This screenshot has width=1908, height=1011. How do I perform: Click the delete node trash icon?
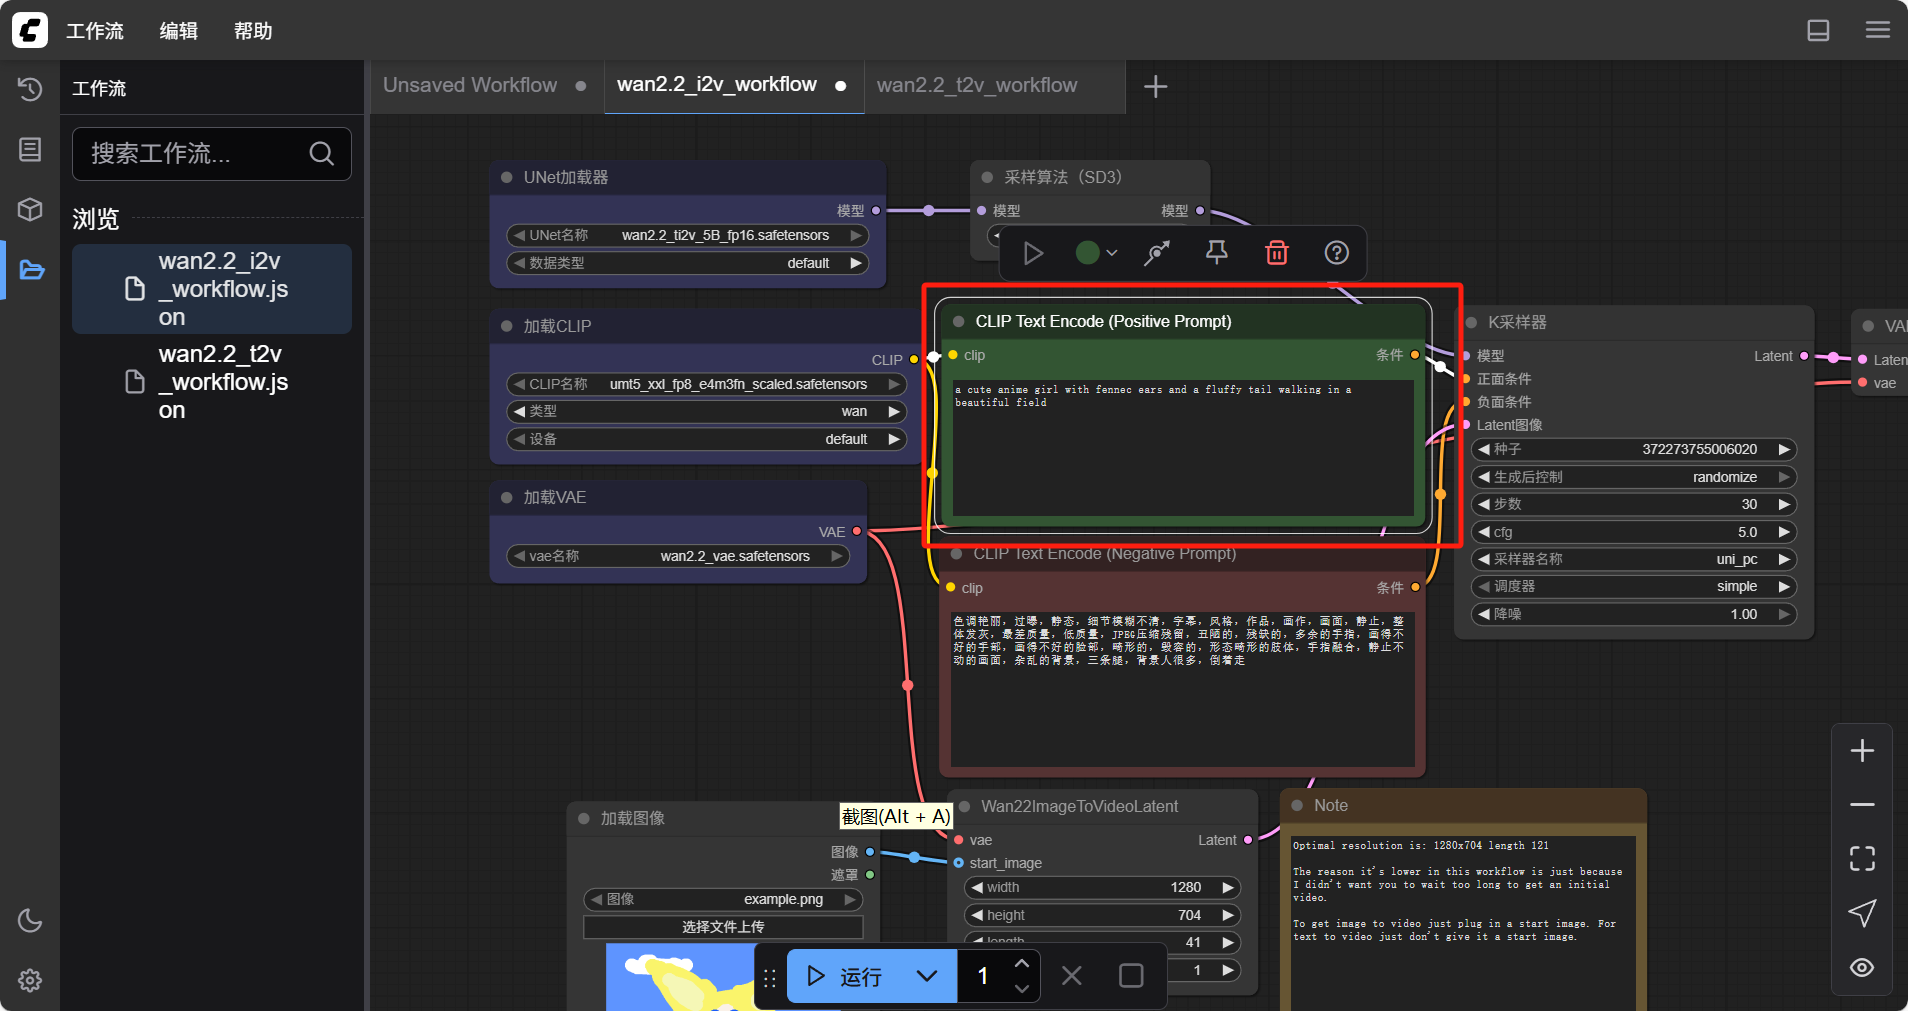point(1277,253)
